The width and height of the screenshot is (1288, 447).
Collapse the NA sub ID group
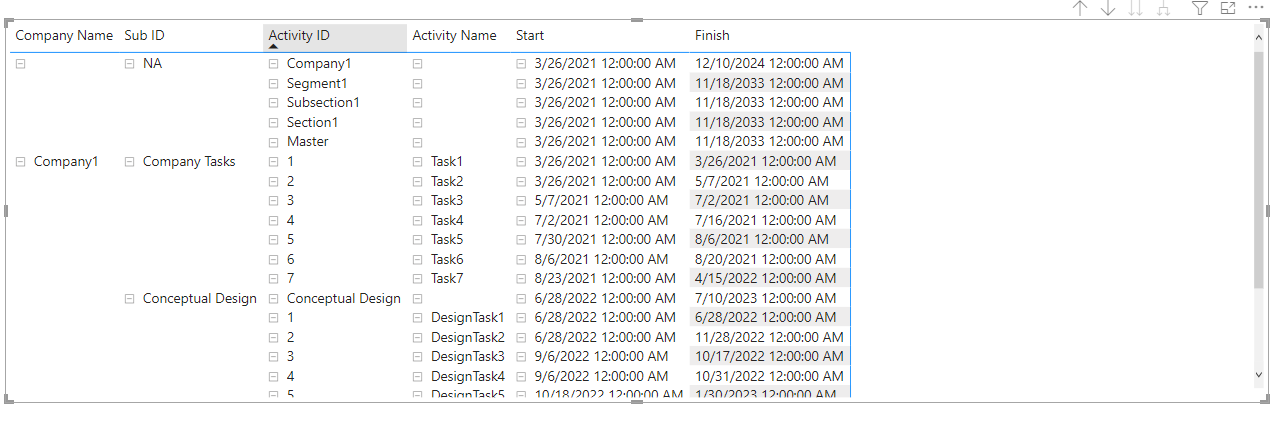pos(129,63)
